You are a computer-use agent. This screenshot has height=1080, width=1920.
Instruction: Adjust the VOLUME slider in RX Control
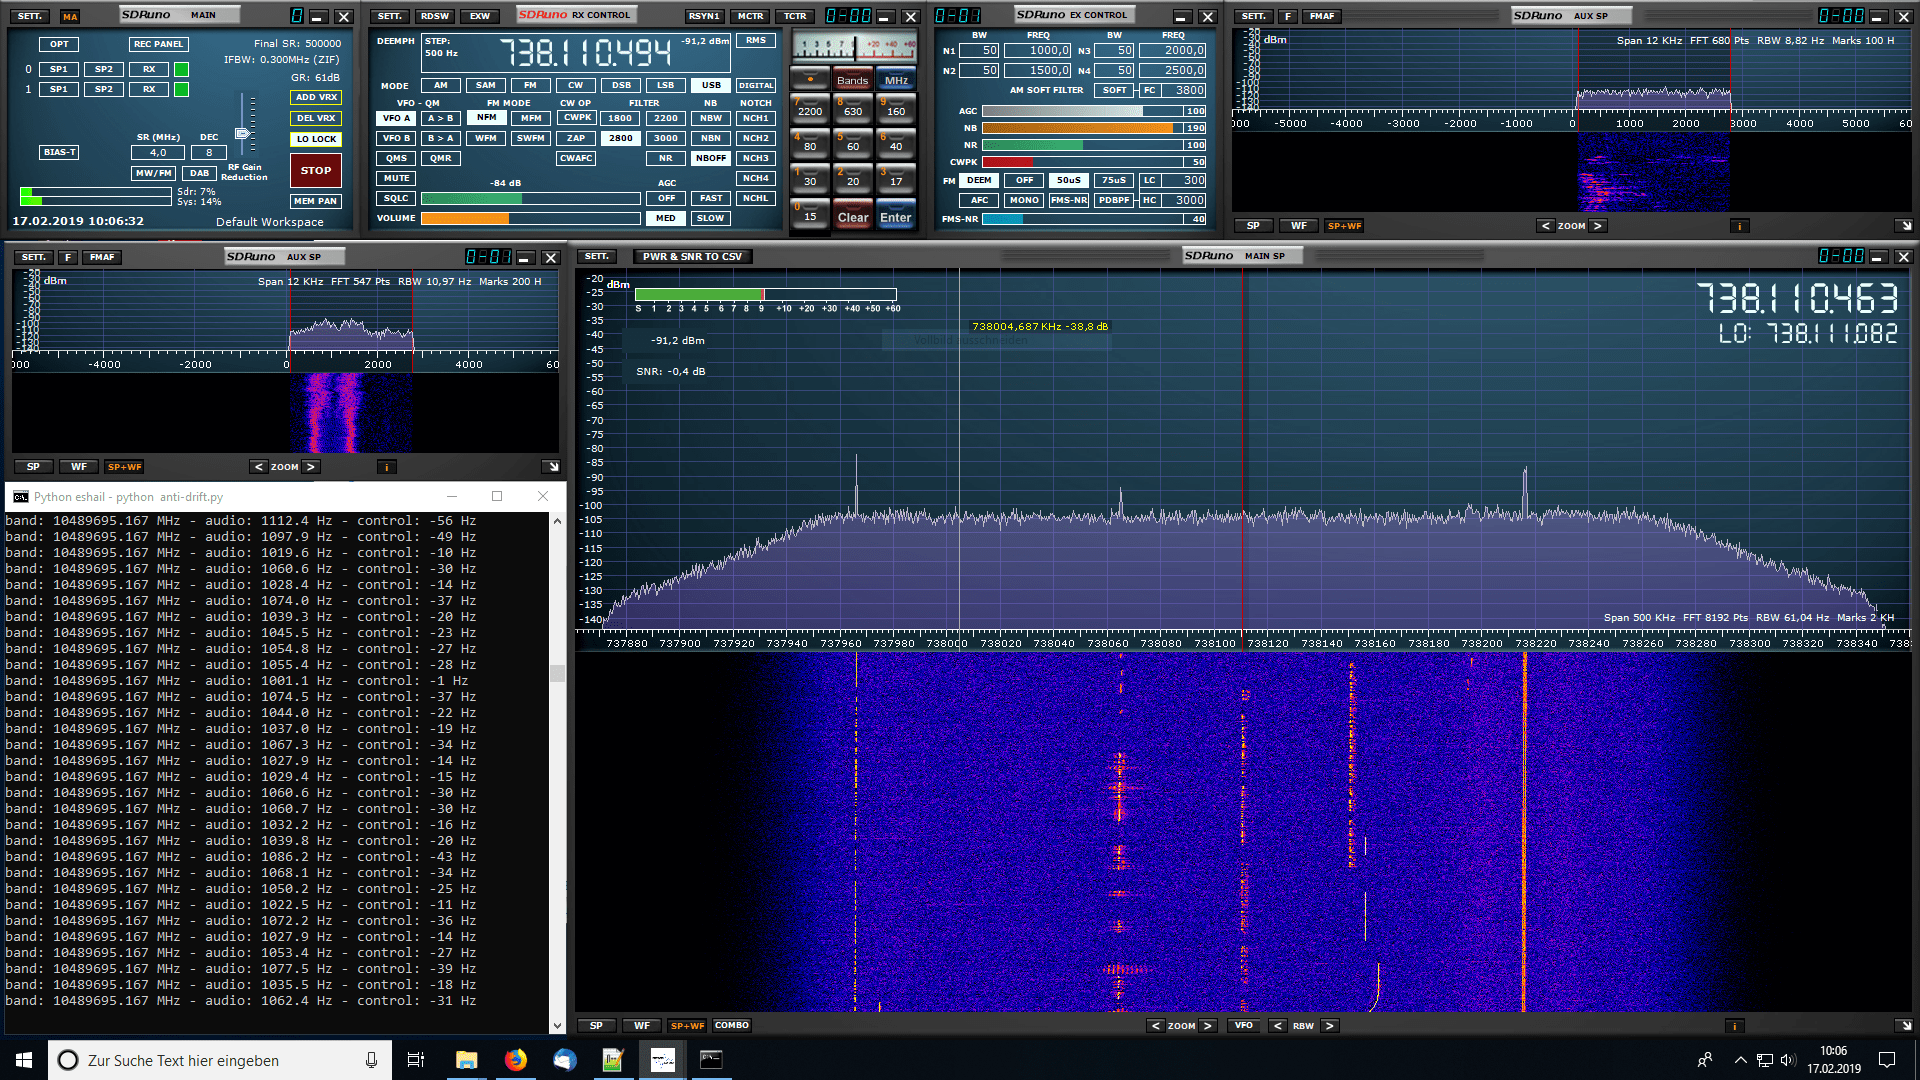(530, 218)
